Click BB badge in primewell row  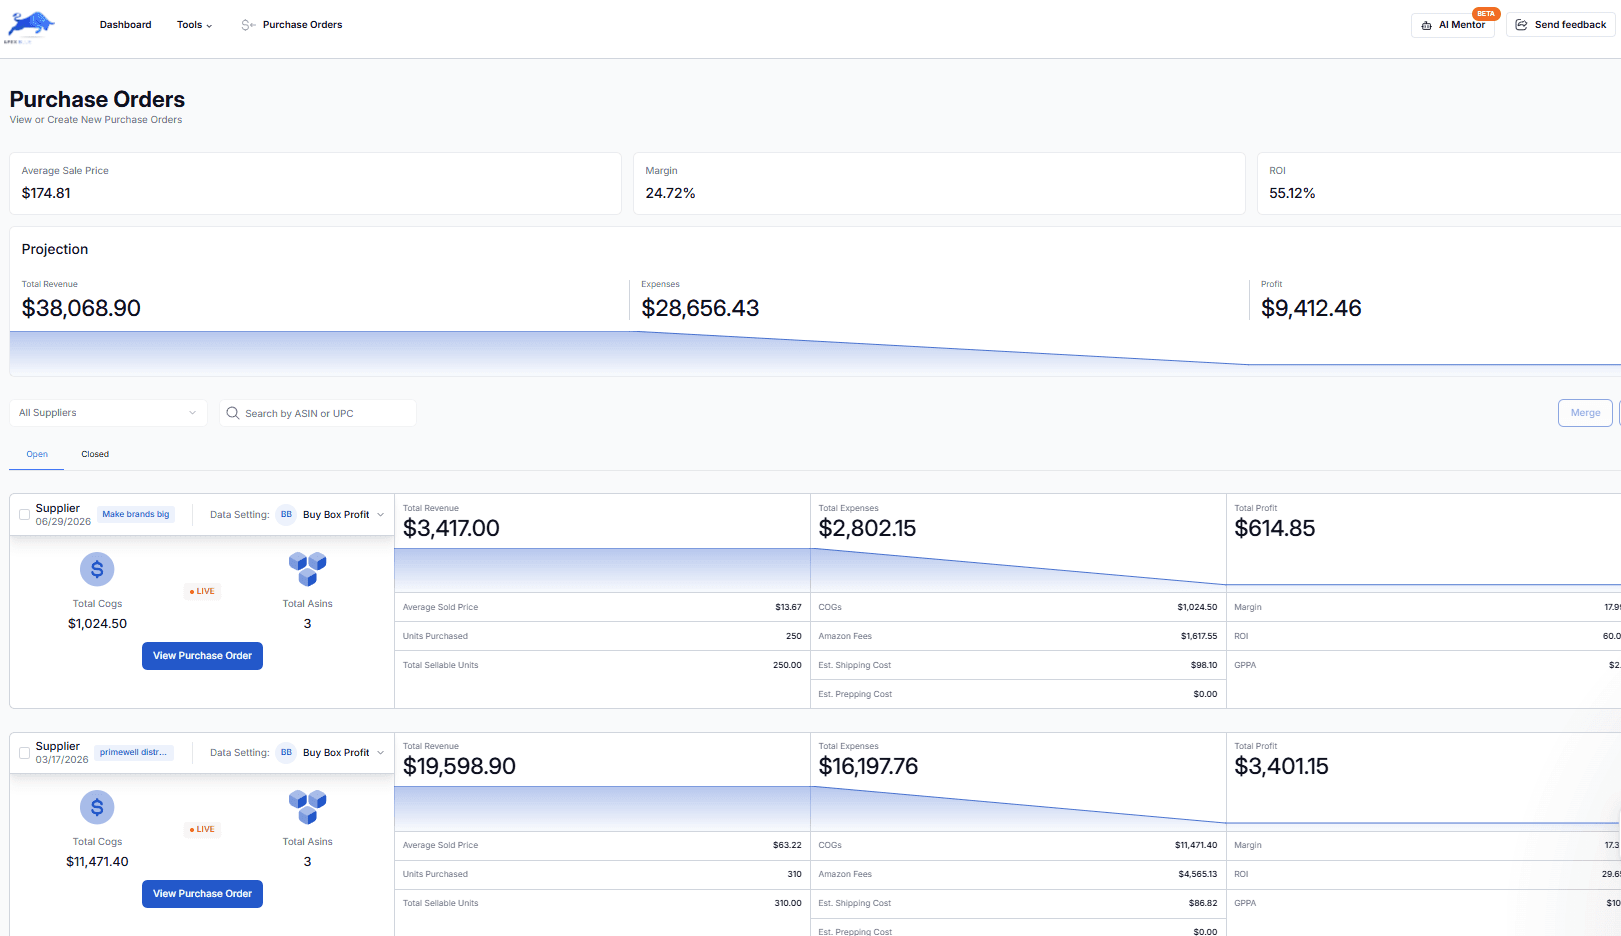click(x=286, y=753)
